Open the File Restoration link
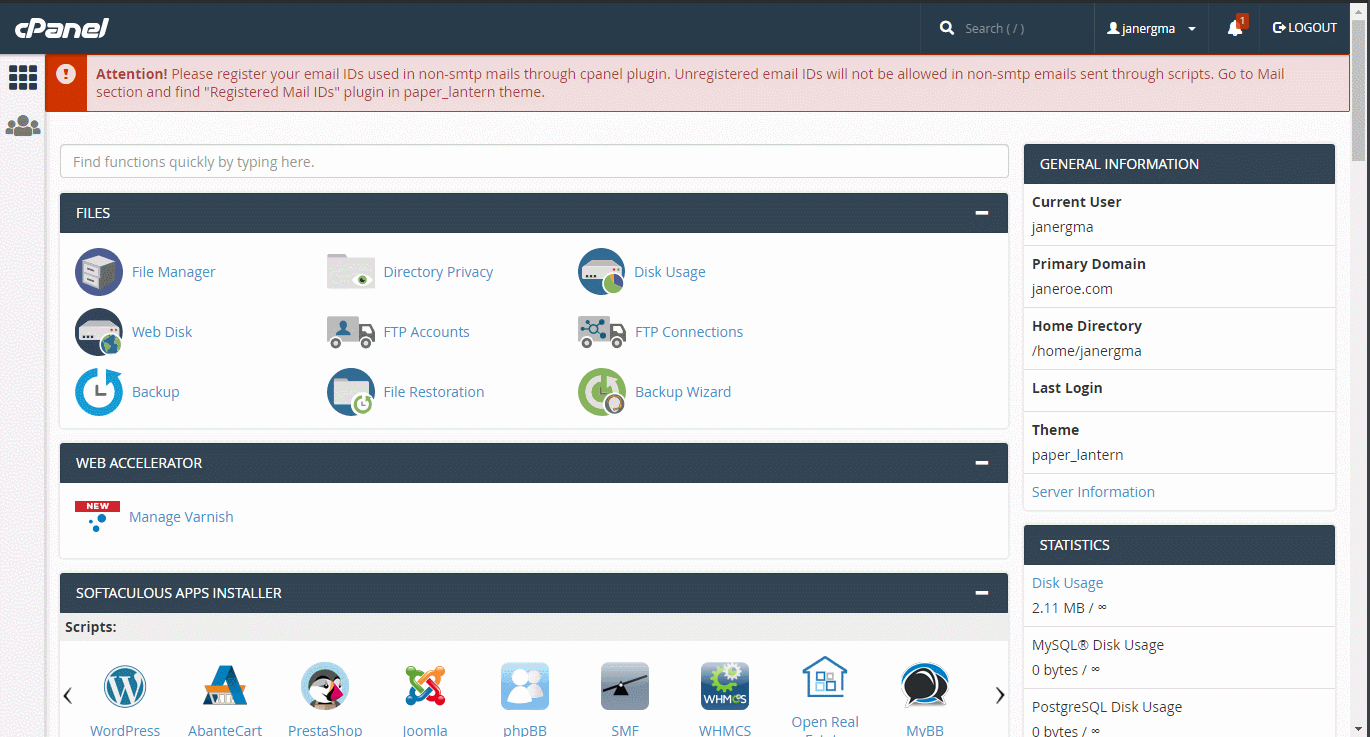This screenshot has width=1370, height=737. [434, 392]
